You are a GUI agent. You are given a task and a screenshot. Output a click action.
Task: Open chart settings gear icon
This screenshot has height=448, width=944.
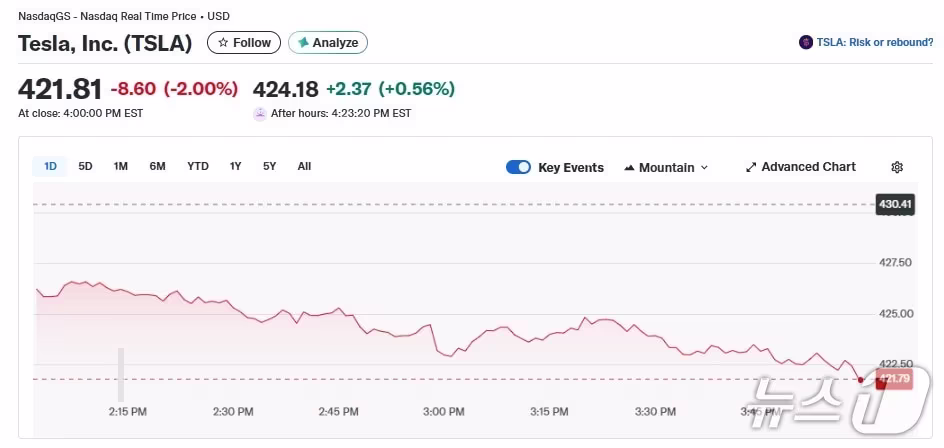[897, 167]
